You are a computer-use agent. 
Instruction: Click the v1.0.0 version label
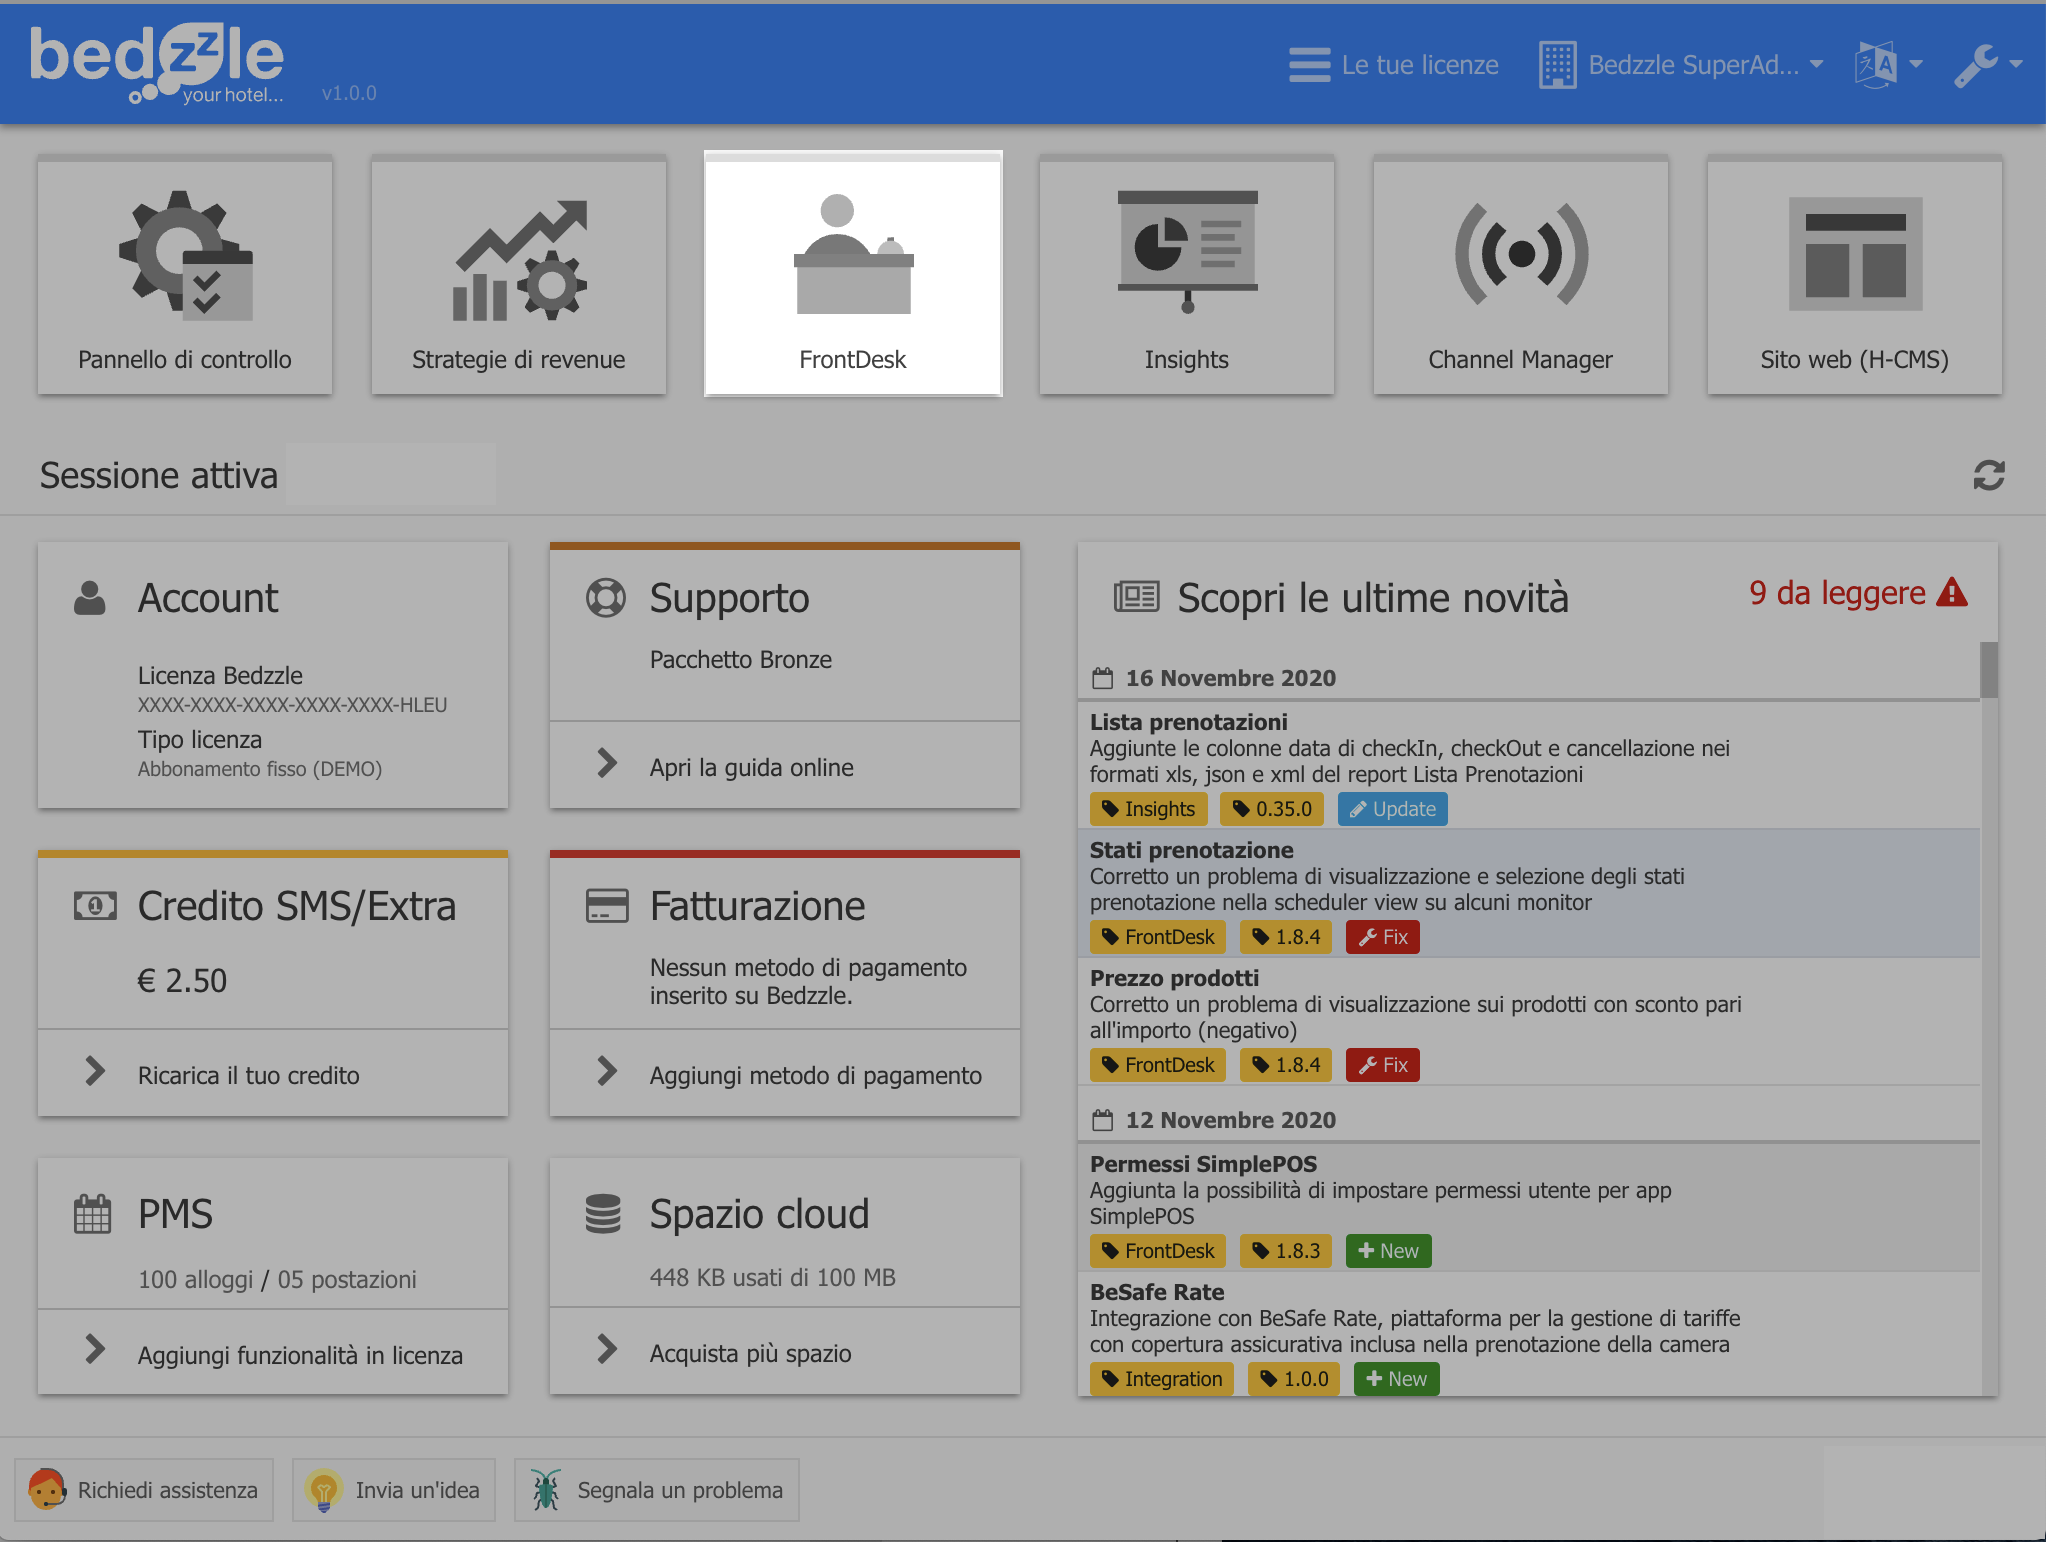(349, 93)
